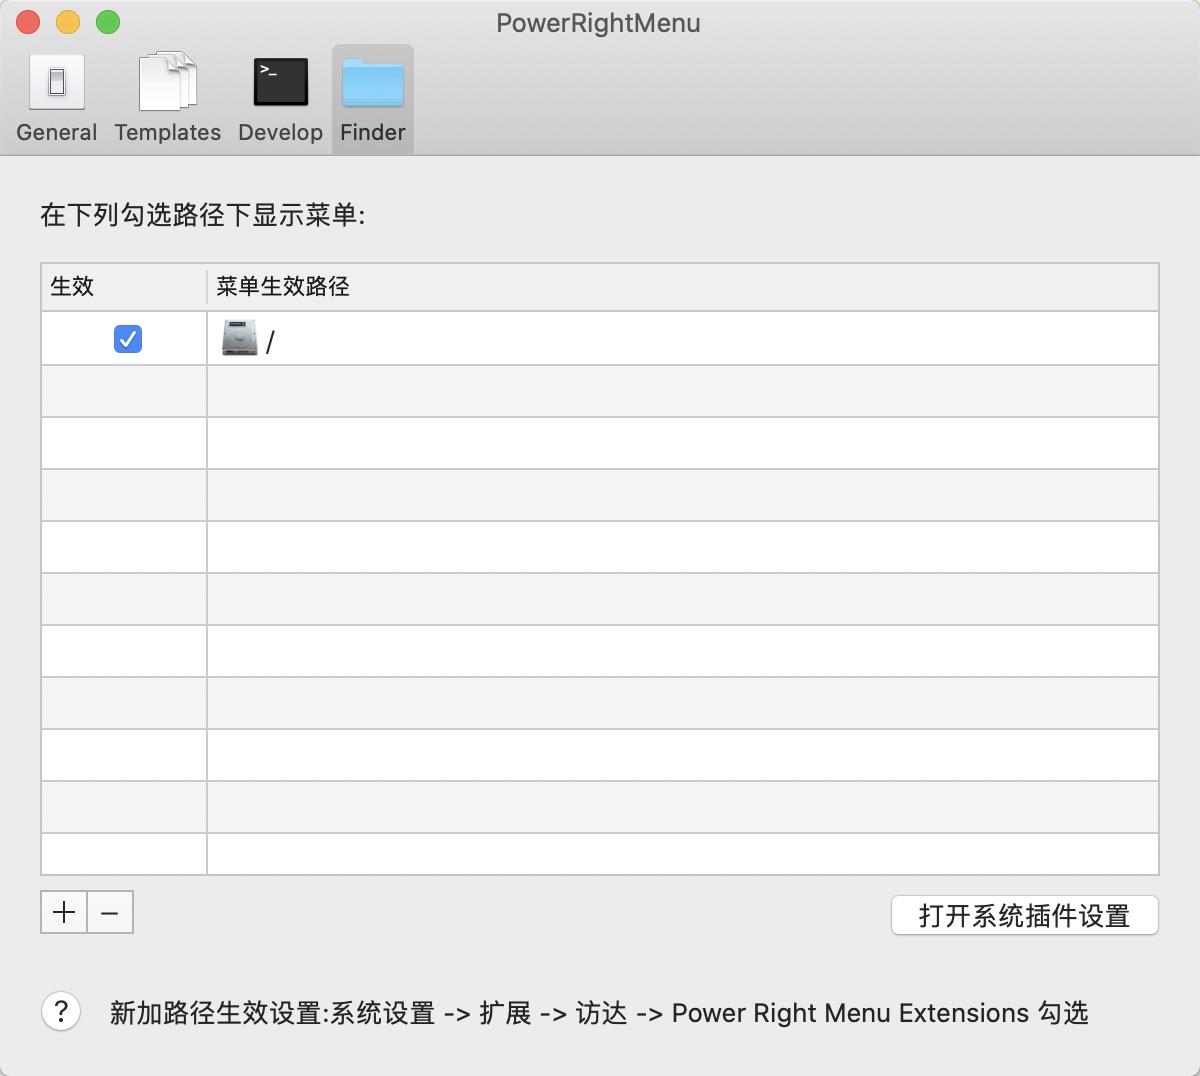Close the PowerRightMenu window

pyautogui.click(x=28, y=22)
